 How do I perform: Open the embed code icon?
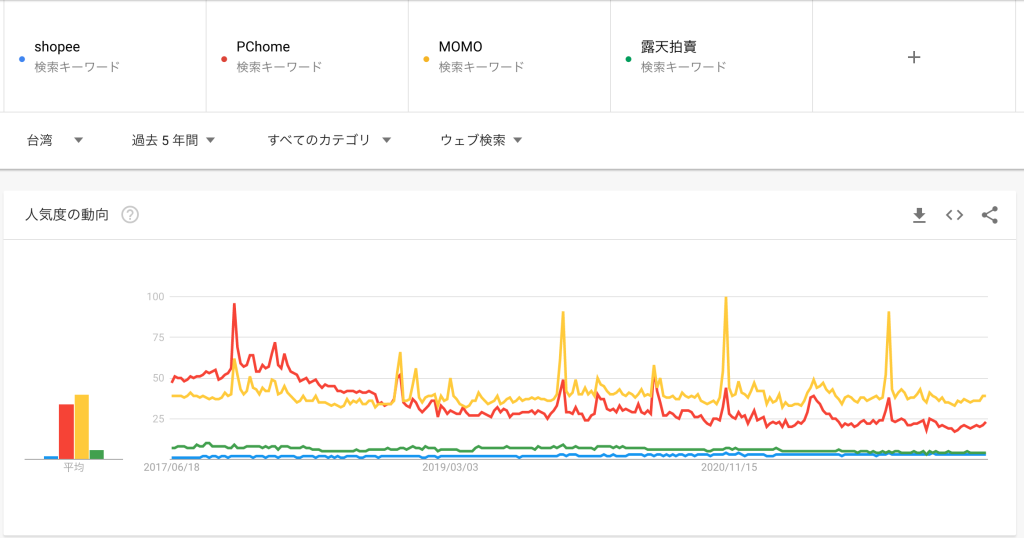[x=954, y=215]
